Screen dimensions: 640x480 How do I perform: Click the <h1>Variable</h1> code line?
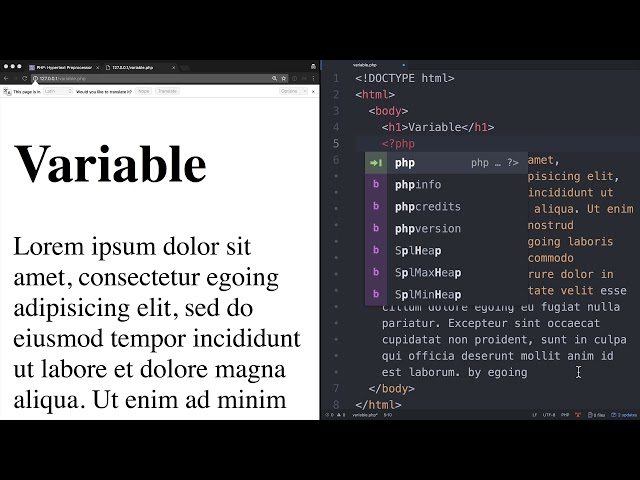coord(438,127)
